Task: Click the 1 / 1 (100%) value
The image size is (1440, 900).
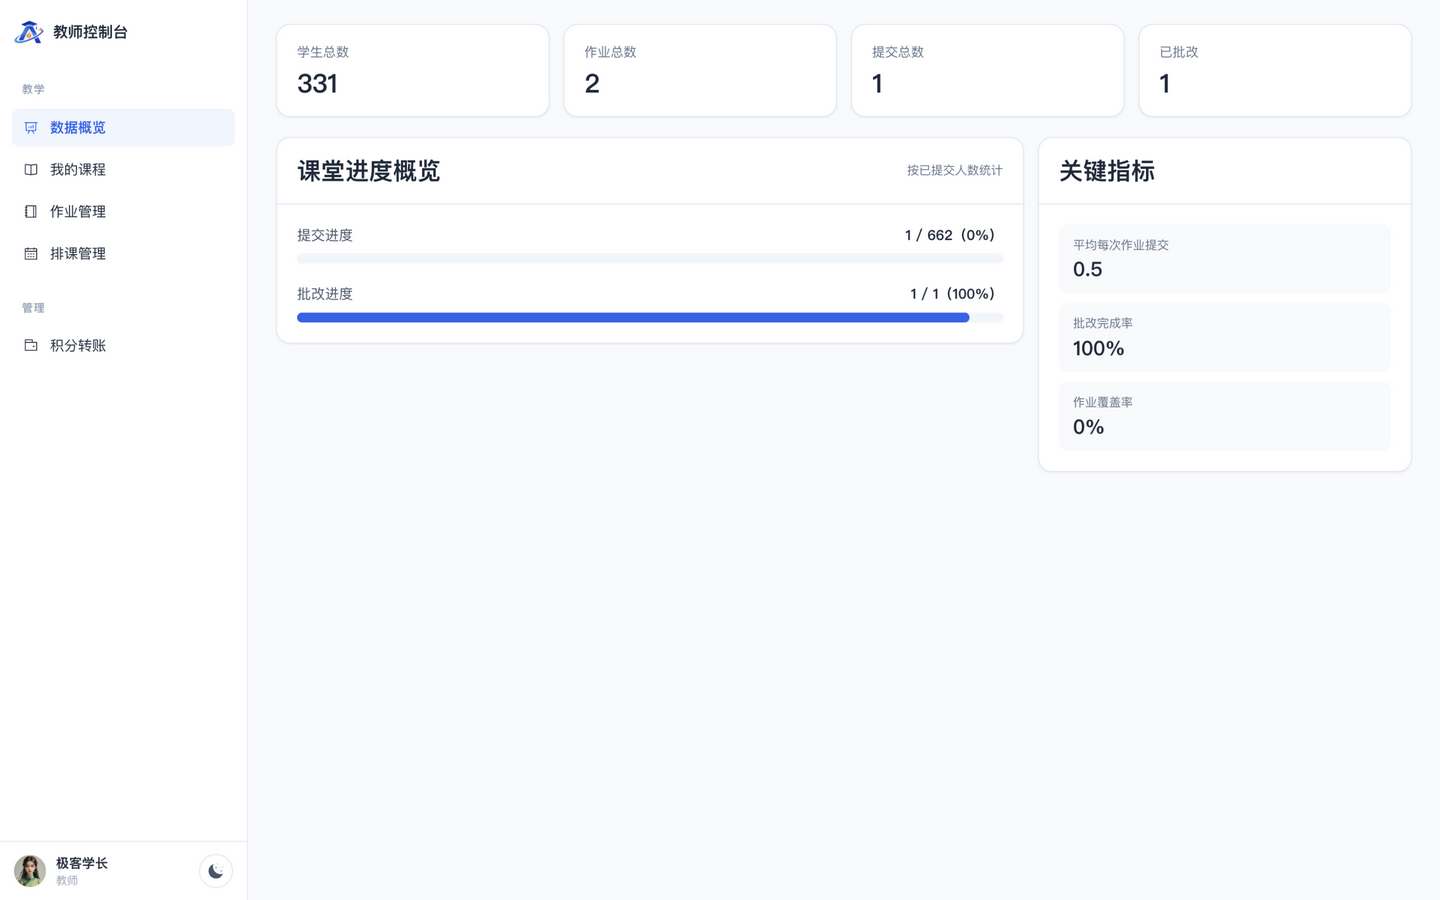Action: 952,294
